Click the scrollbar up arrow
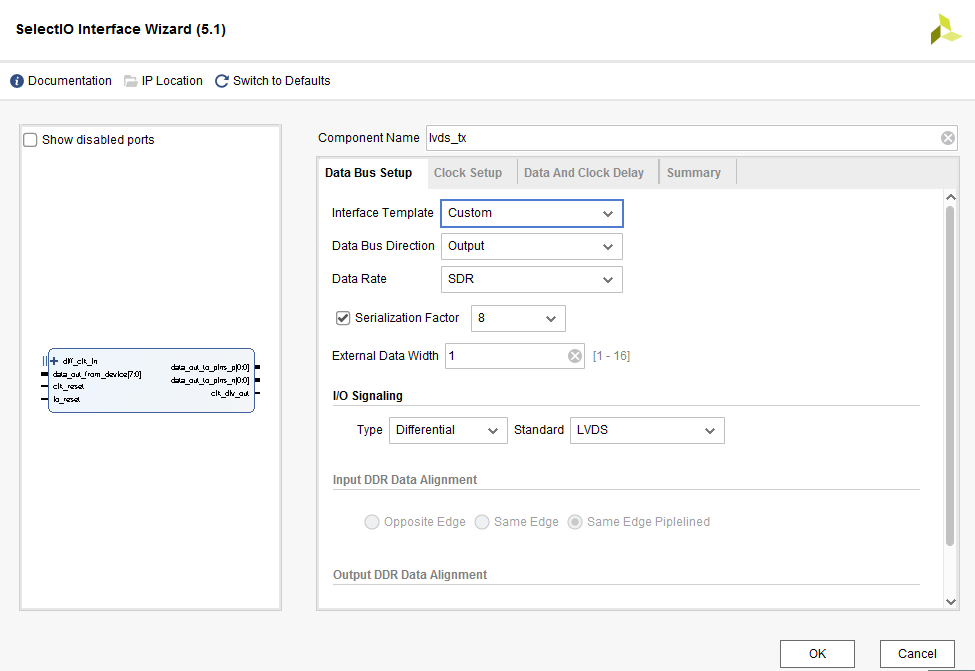975x671 pixels. [x=950, y=197]
